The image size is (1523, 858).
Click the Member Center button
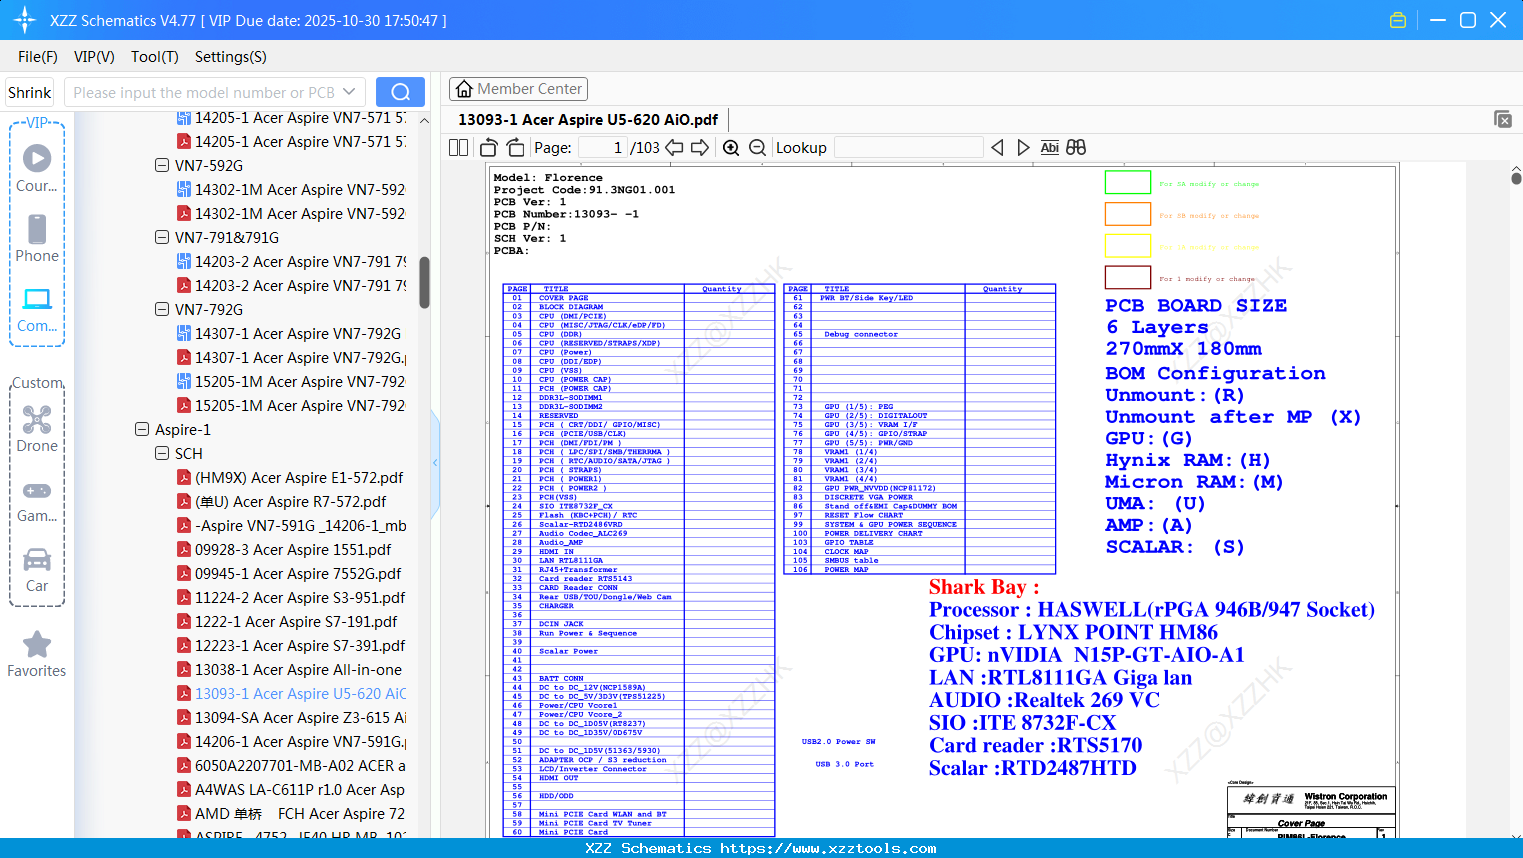518,89
